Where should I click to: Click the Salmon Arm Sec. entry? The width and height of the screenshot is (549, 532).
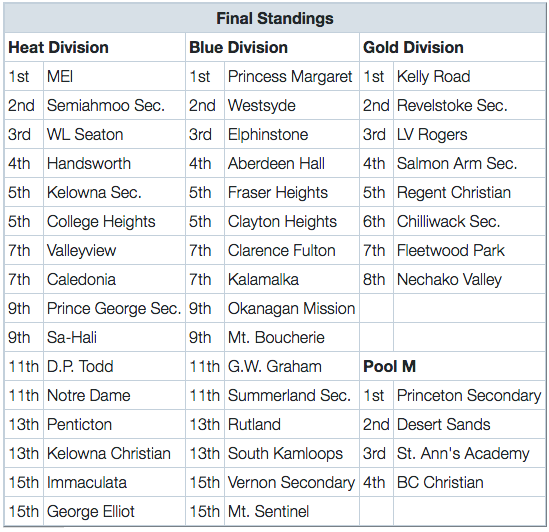(x=470, y=163)
